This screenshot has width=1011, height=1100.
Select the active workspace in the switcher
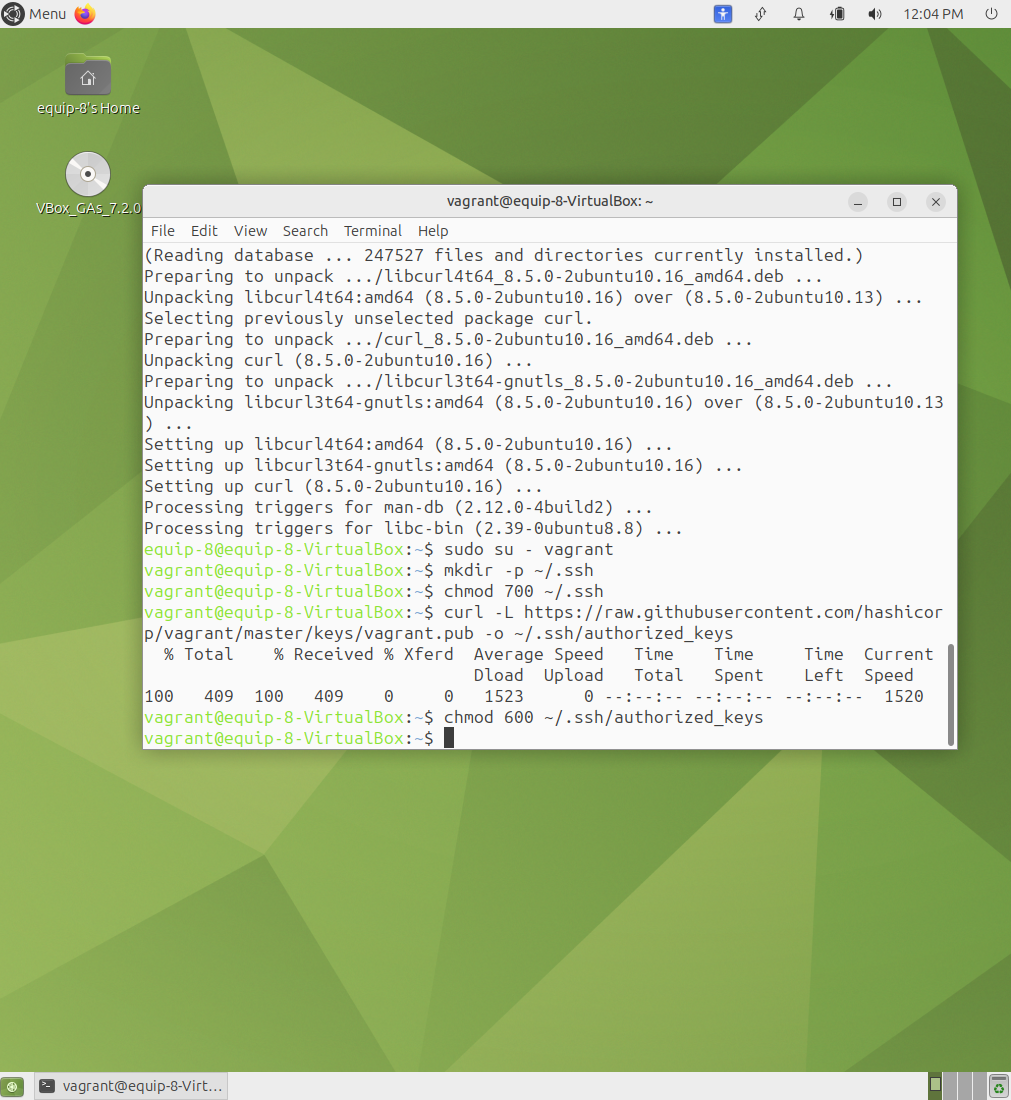(x=935, y=1085)
